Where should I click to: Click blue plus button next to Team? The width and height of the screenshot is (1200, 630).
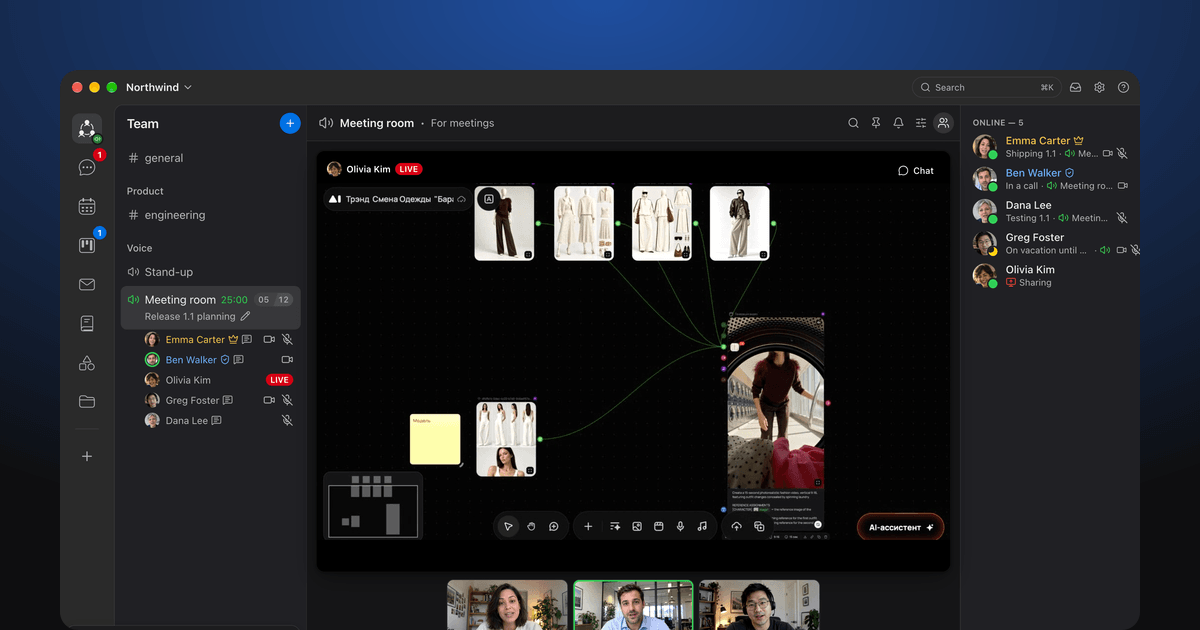[x=290, y=123]
